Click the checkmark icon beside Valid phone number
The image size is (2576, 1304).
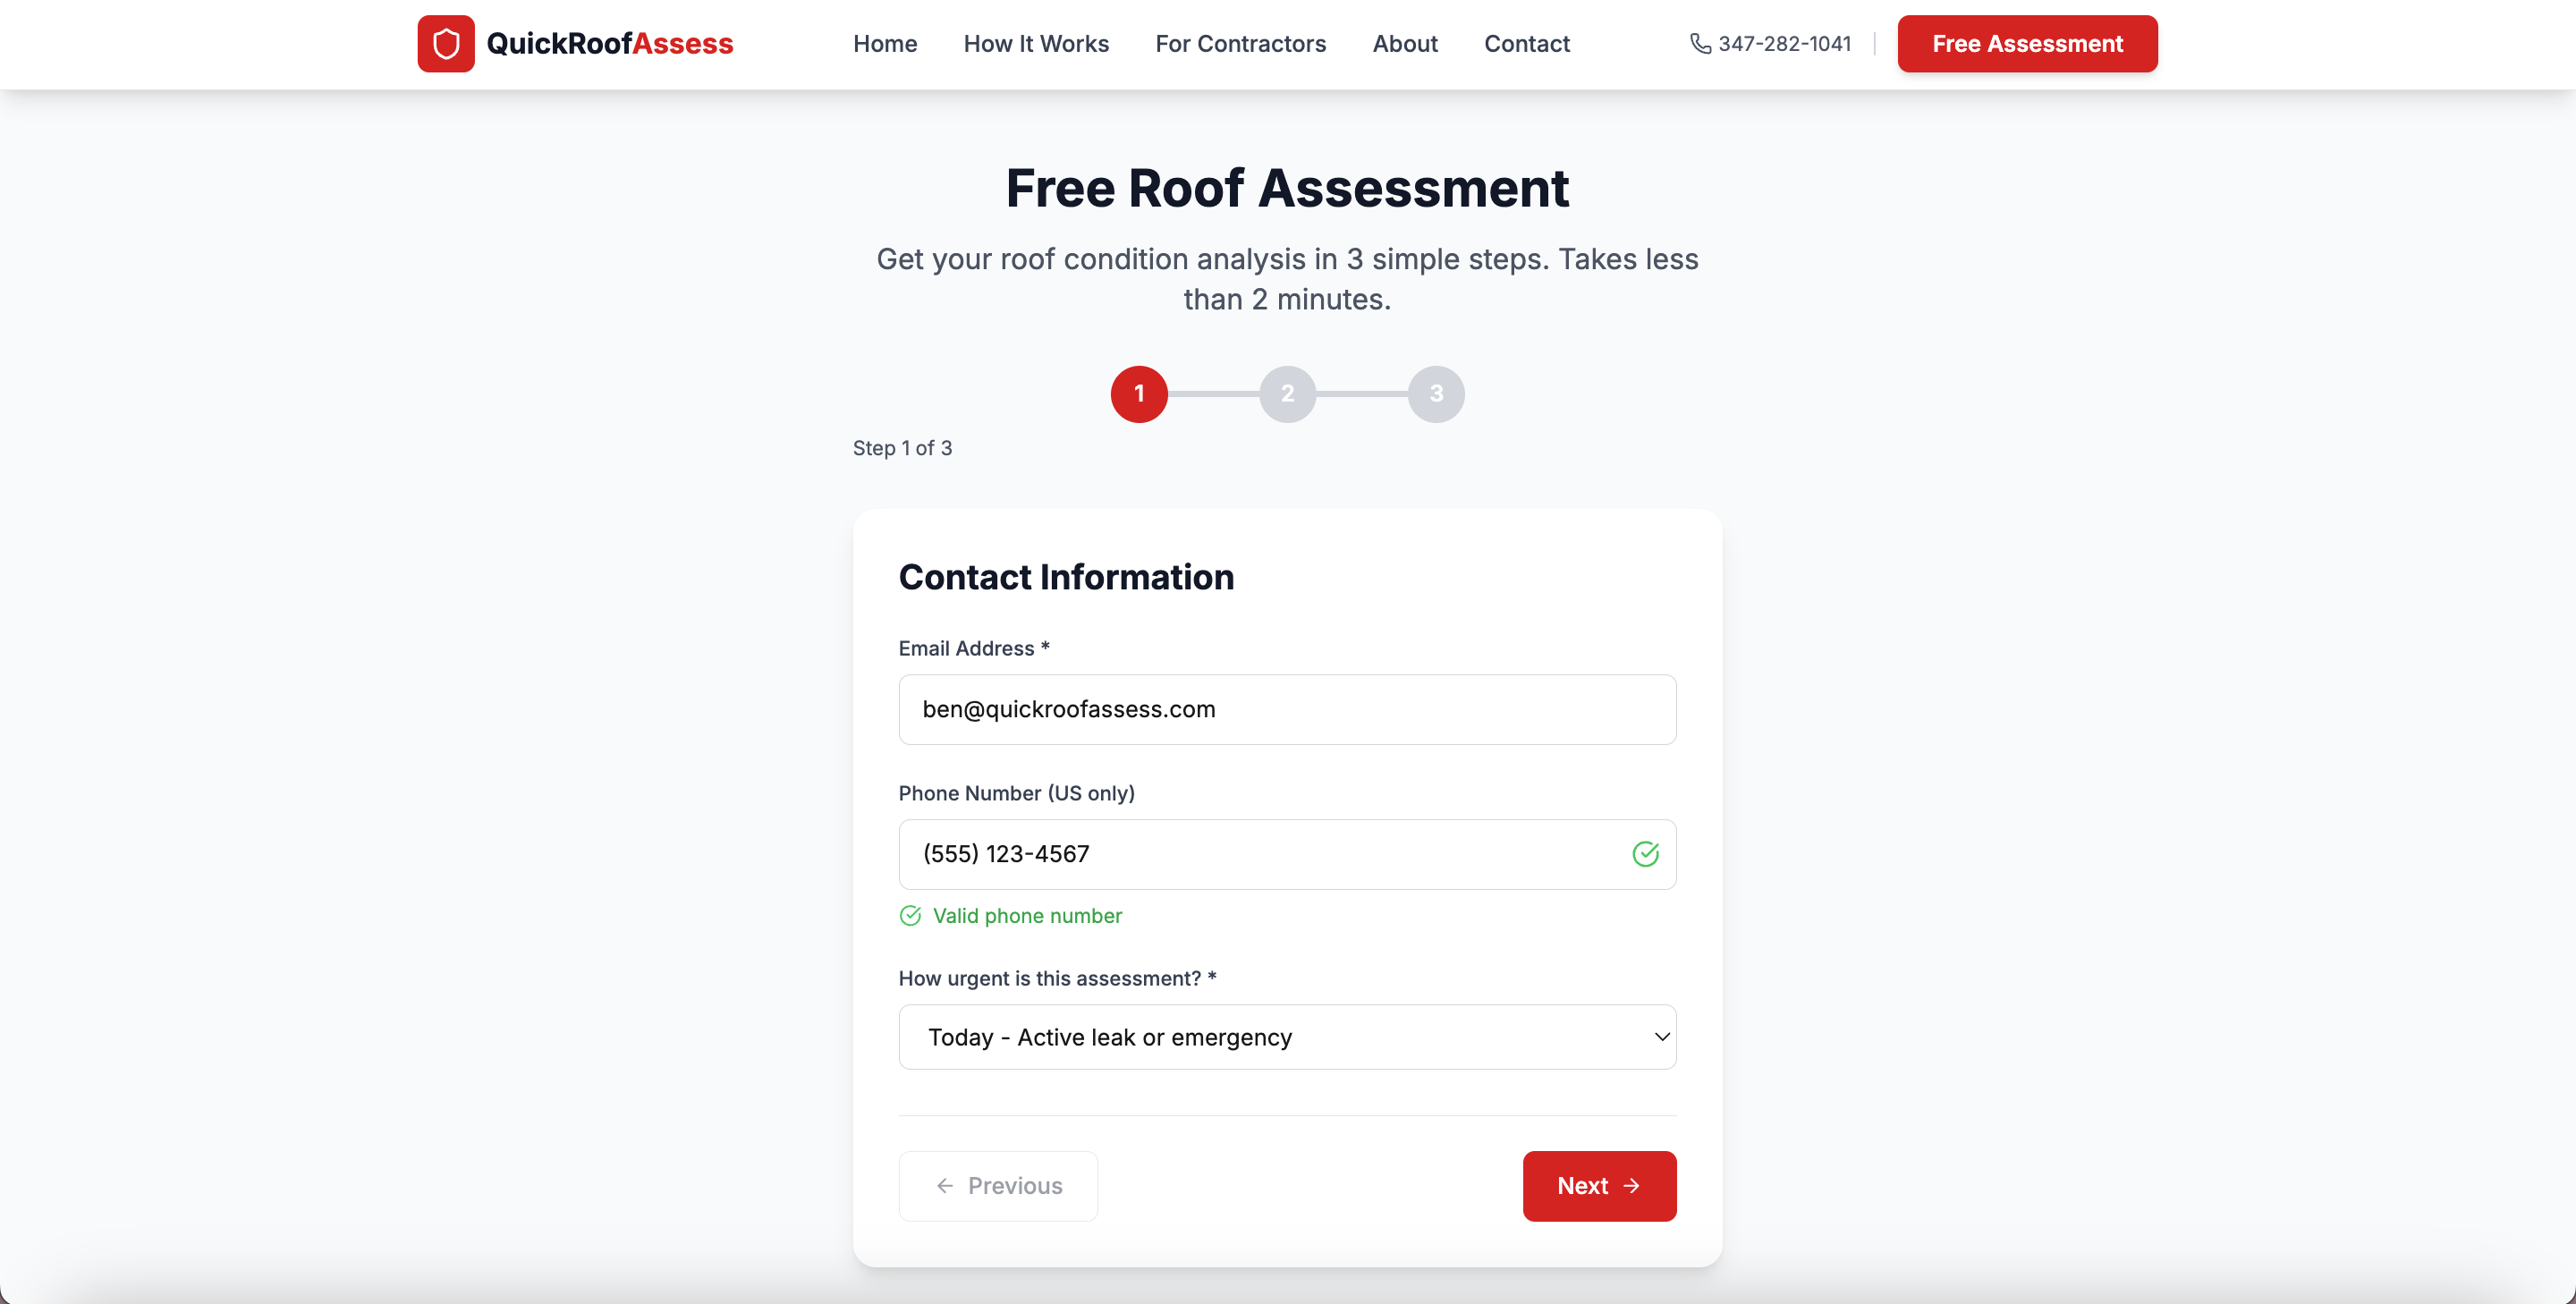(910, 916)
